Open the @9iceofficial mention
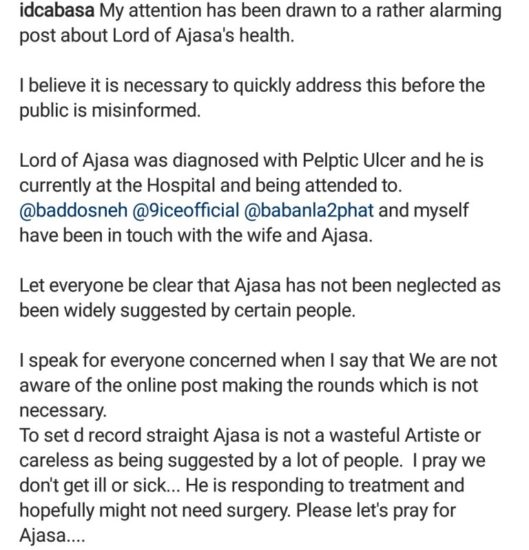This screenshot has width=529, height=550. pyautogui.click(x=186, y=210)
